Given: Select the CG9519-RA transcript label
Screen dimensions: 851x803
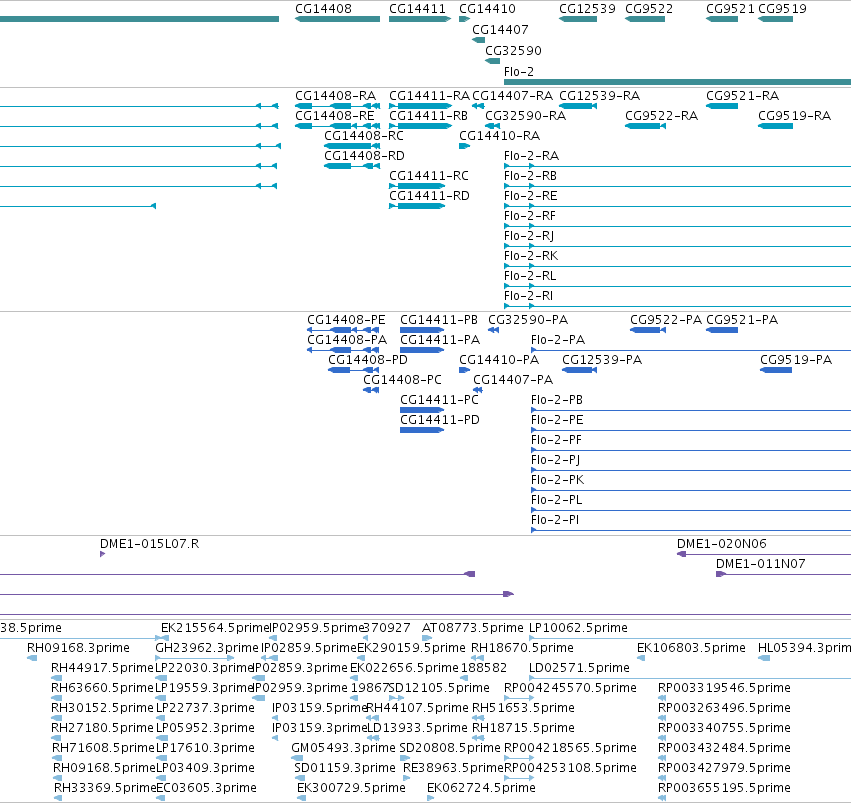Looking at the screenshot, I should click(795, 116).
